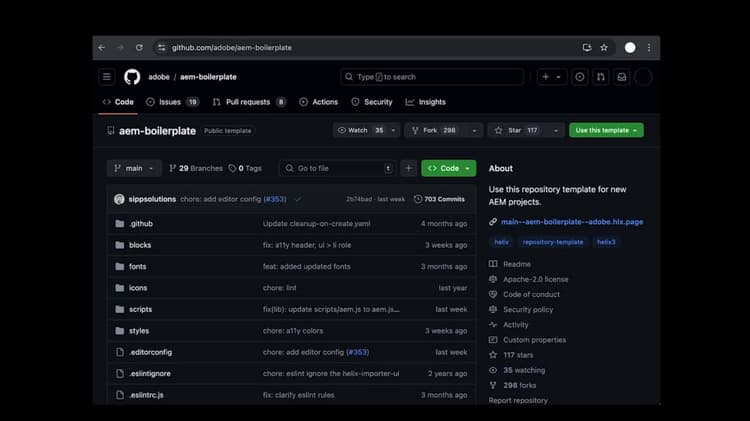Open the styles folder
750x421 pixels.
139,331
